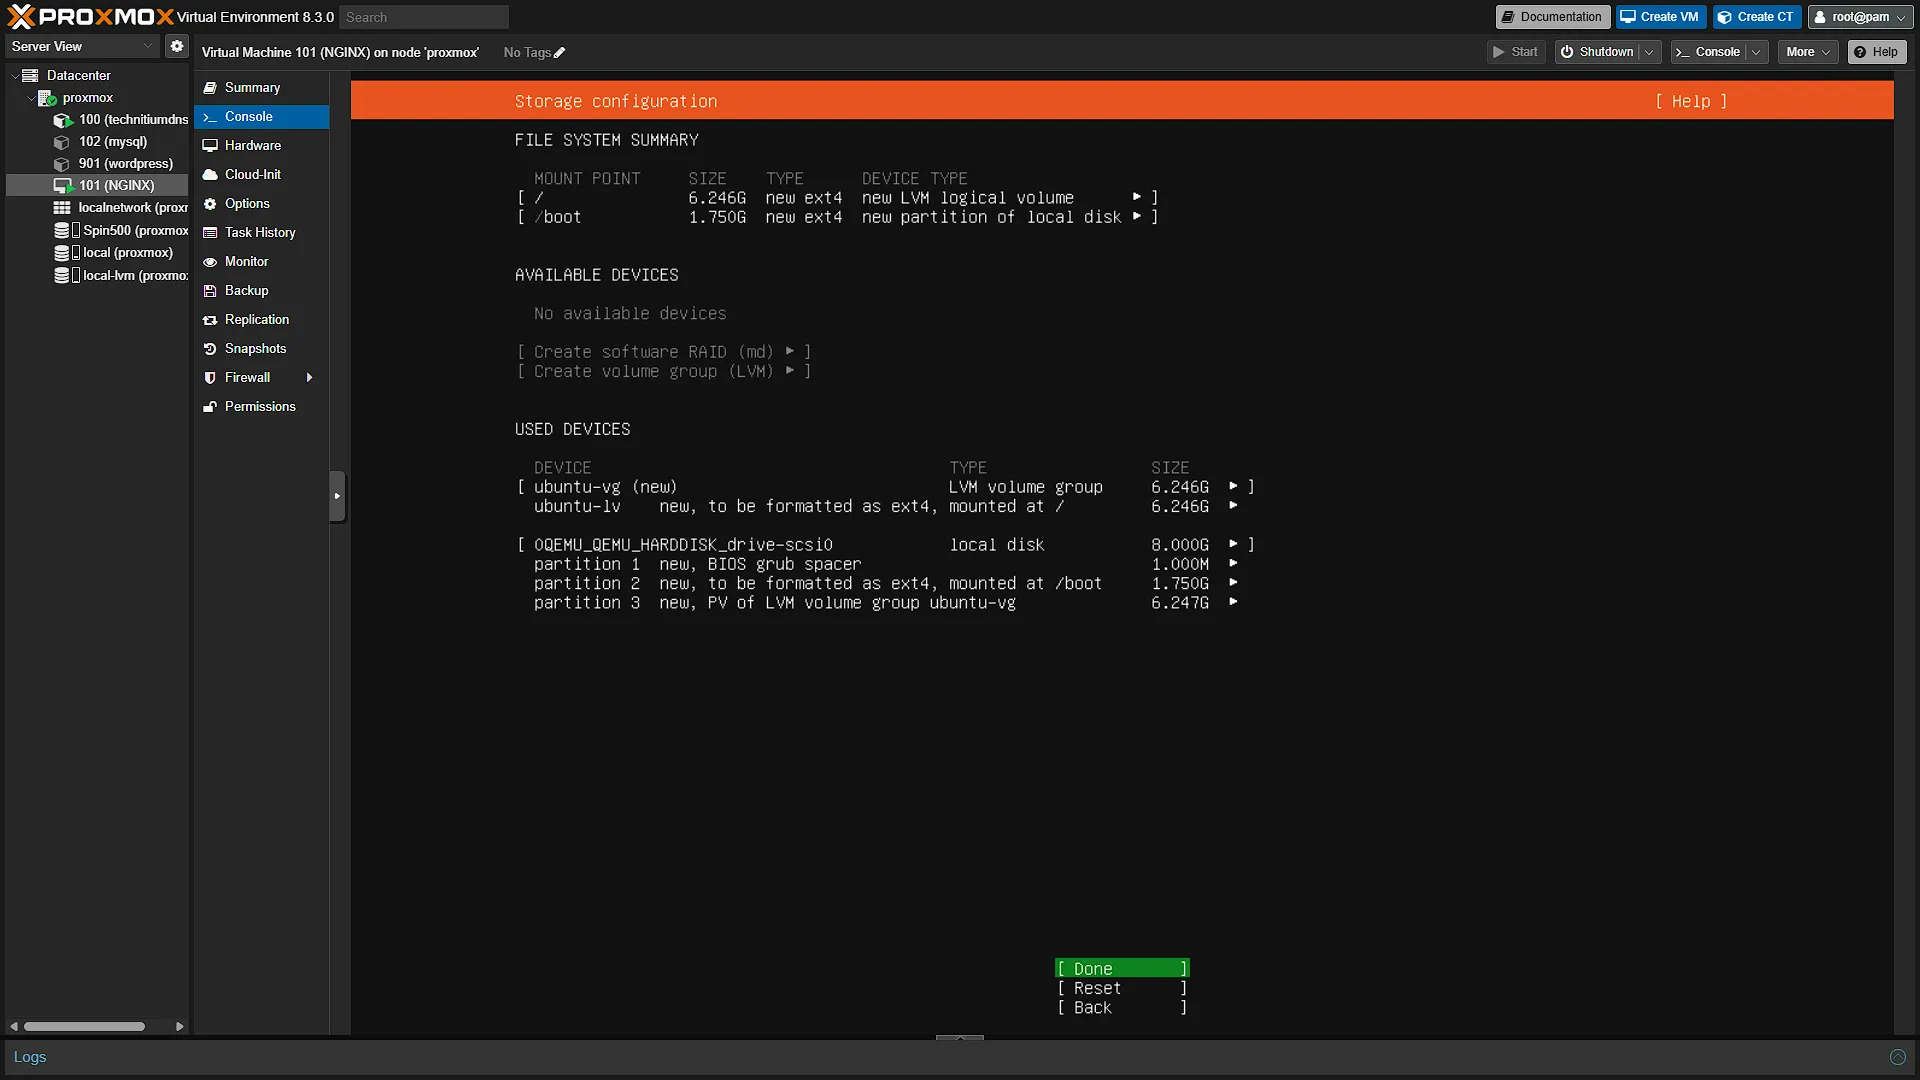Select Done in the installer console

point(1122,969)
